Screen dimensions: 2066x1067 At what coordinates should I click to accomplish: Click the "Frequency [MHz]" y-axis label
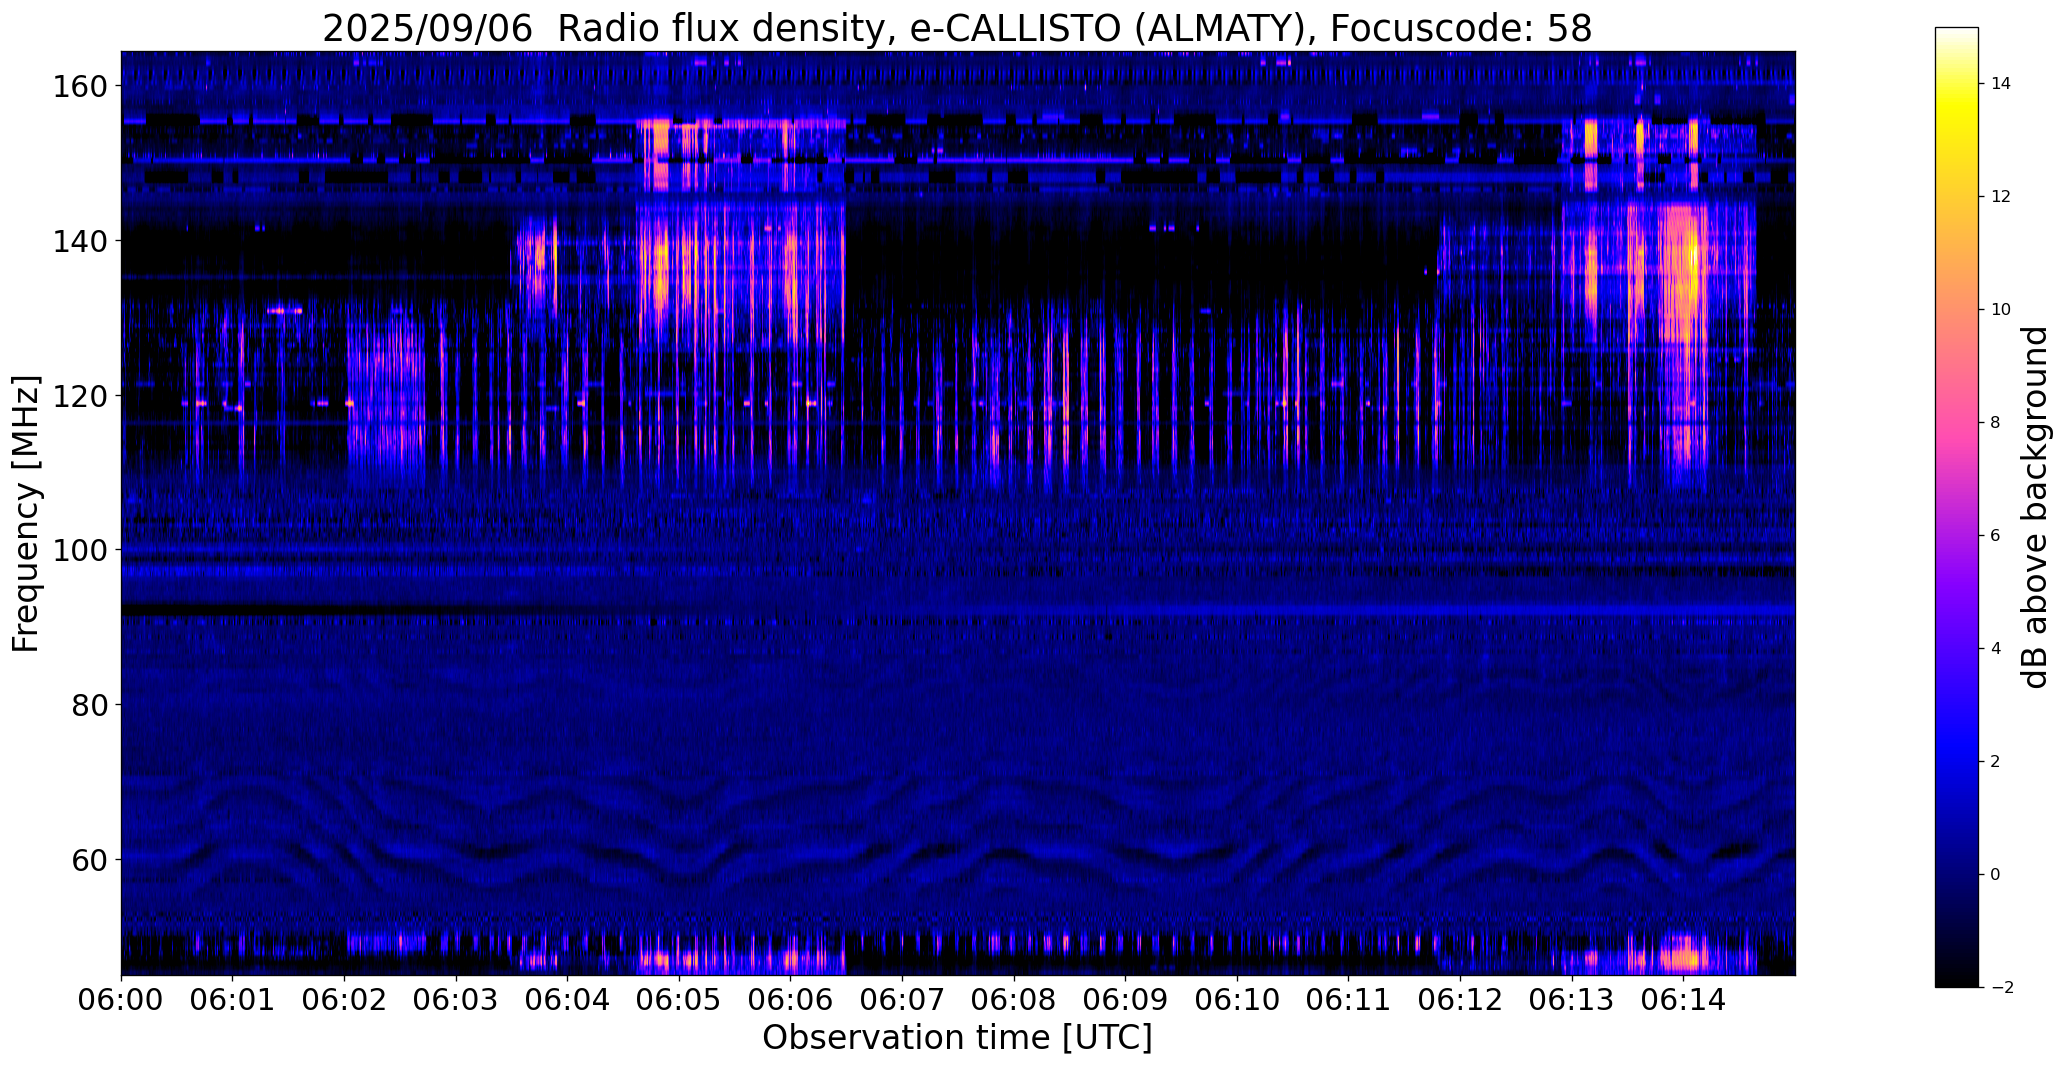click(26, 513)
